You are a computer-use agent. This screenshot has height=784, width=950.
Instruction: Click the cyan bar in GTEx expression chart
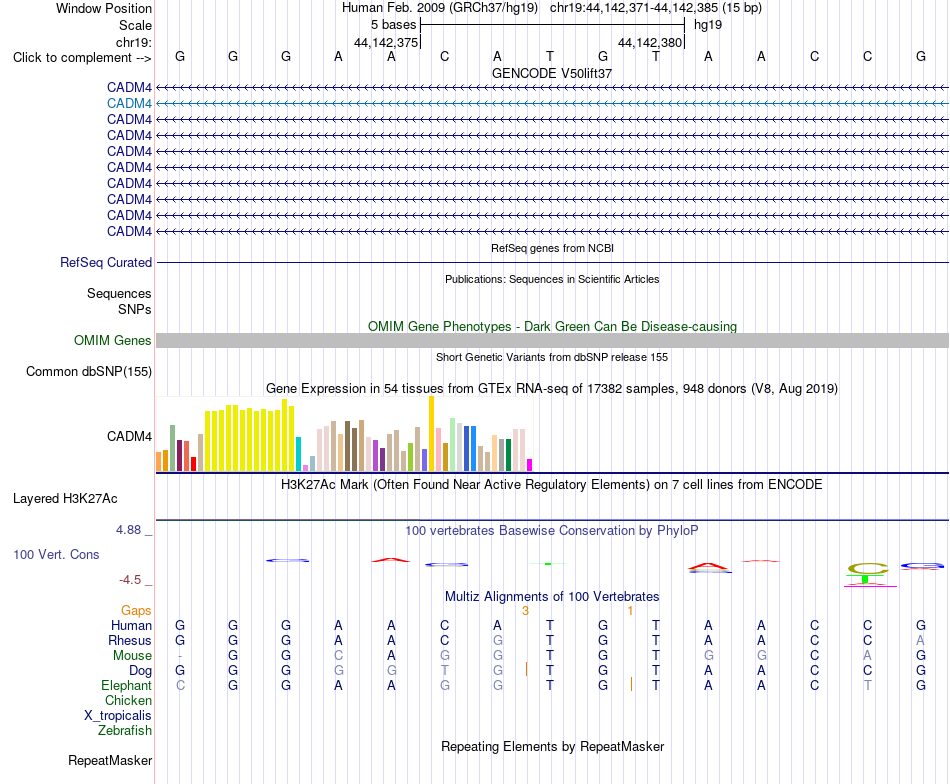[298, 454]
